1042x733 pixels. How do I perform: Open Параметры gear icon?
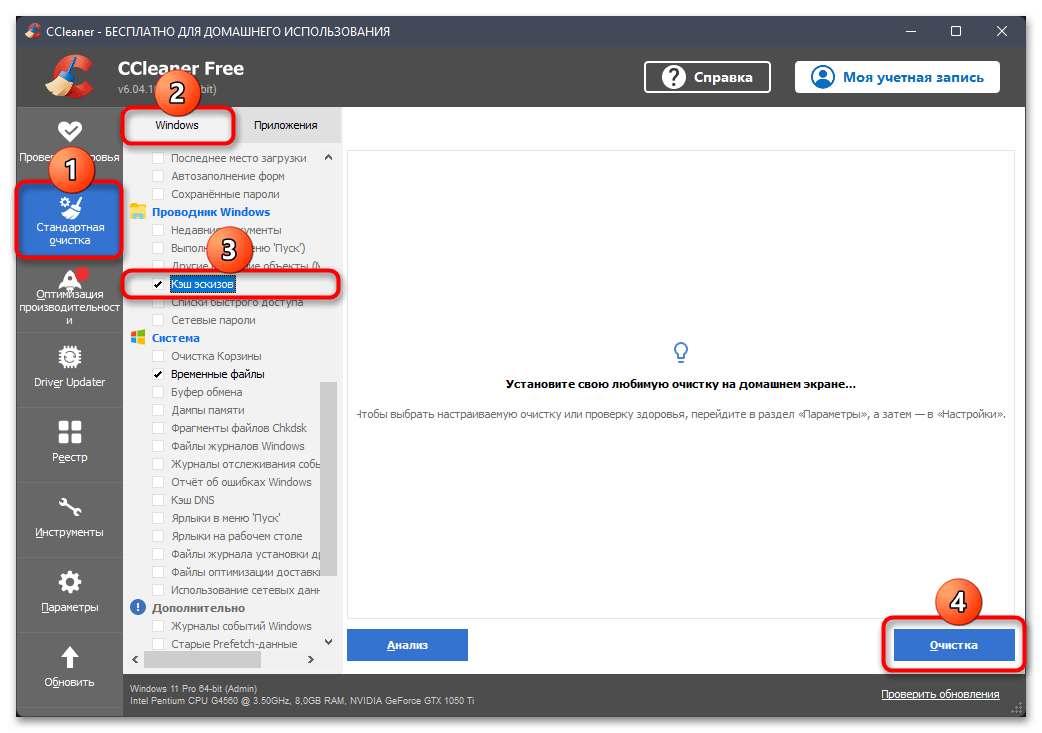(x=69, y=582)
